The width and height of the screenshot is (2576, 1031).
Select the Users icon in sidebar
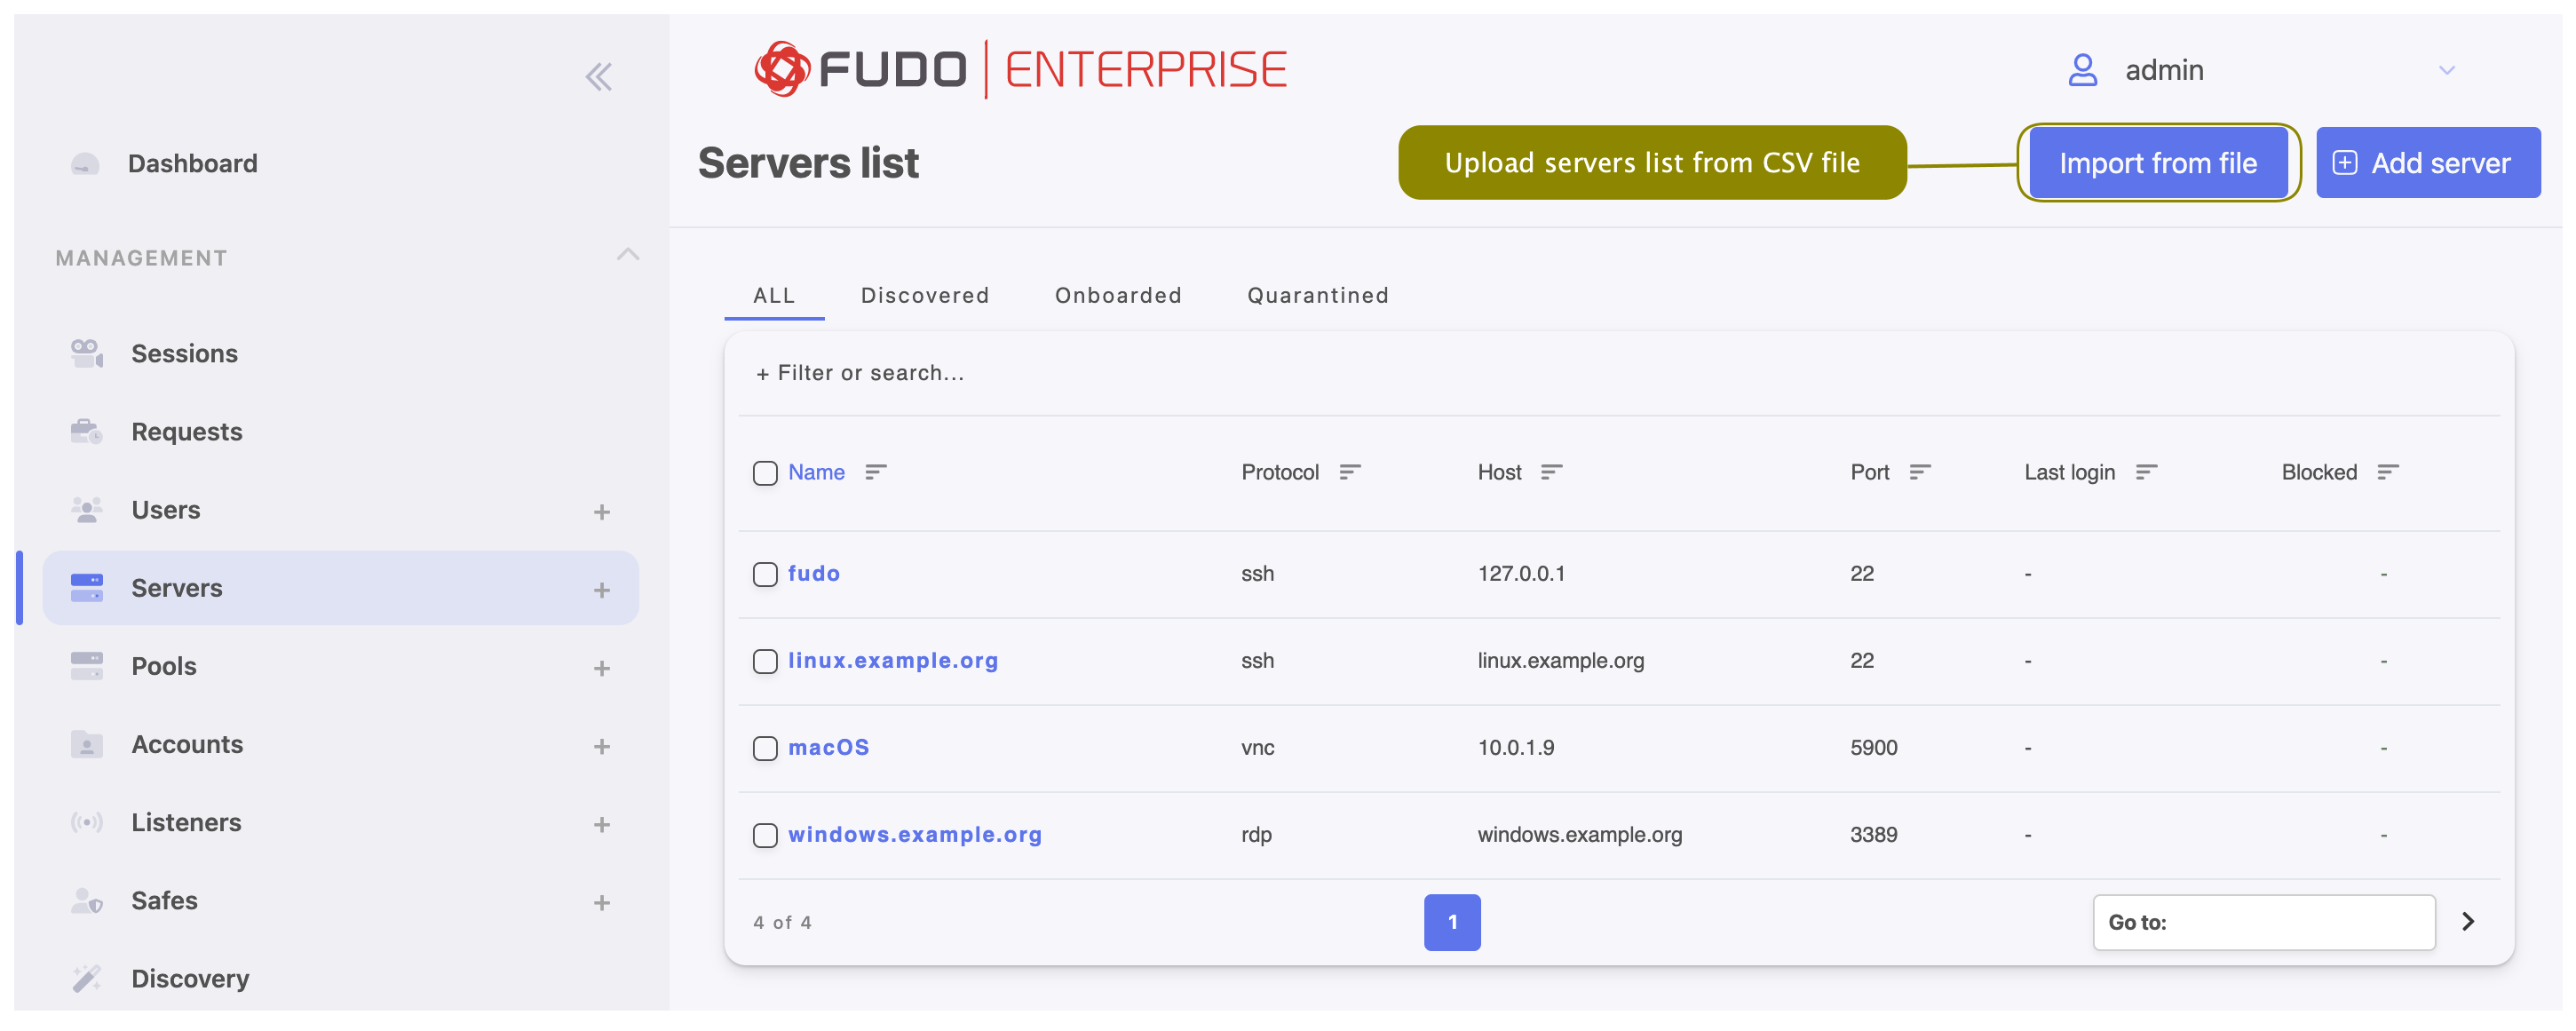tap(86, 509)
